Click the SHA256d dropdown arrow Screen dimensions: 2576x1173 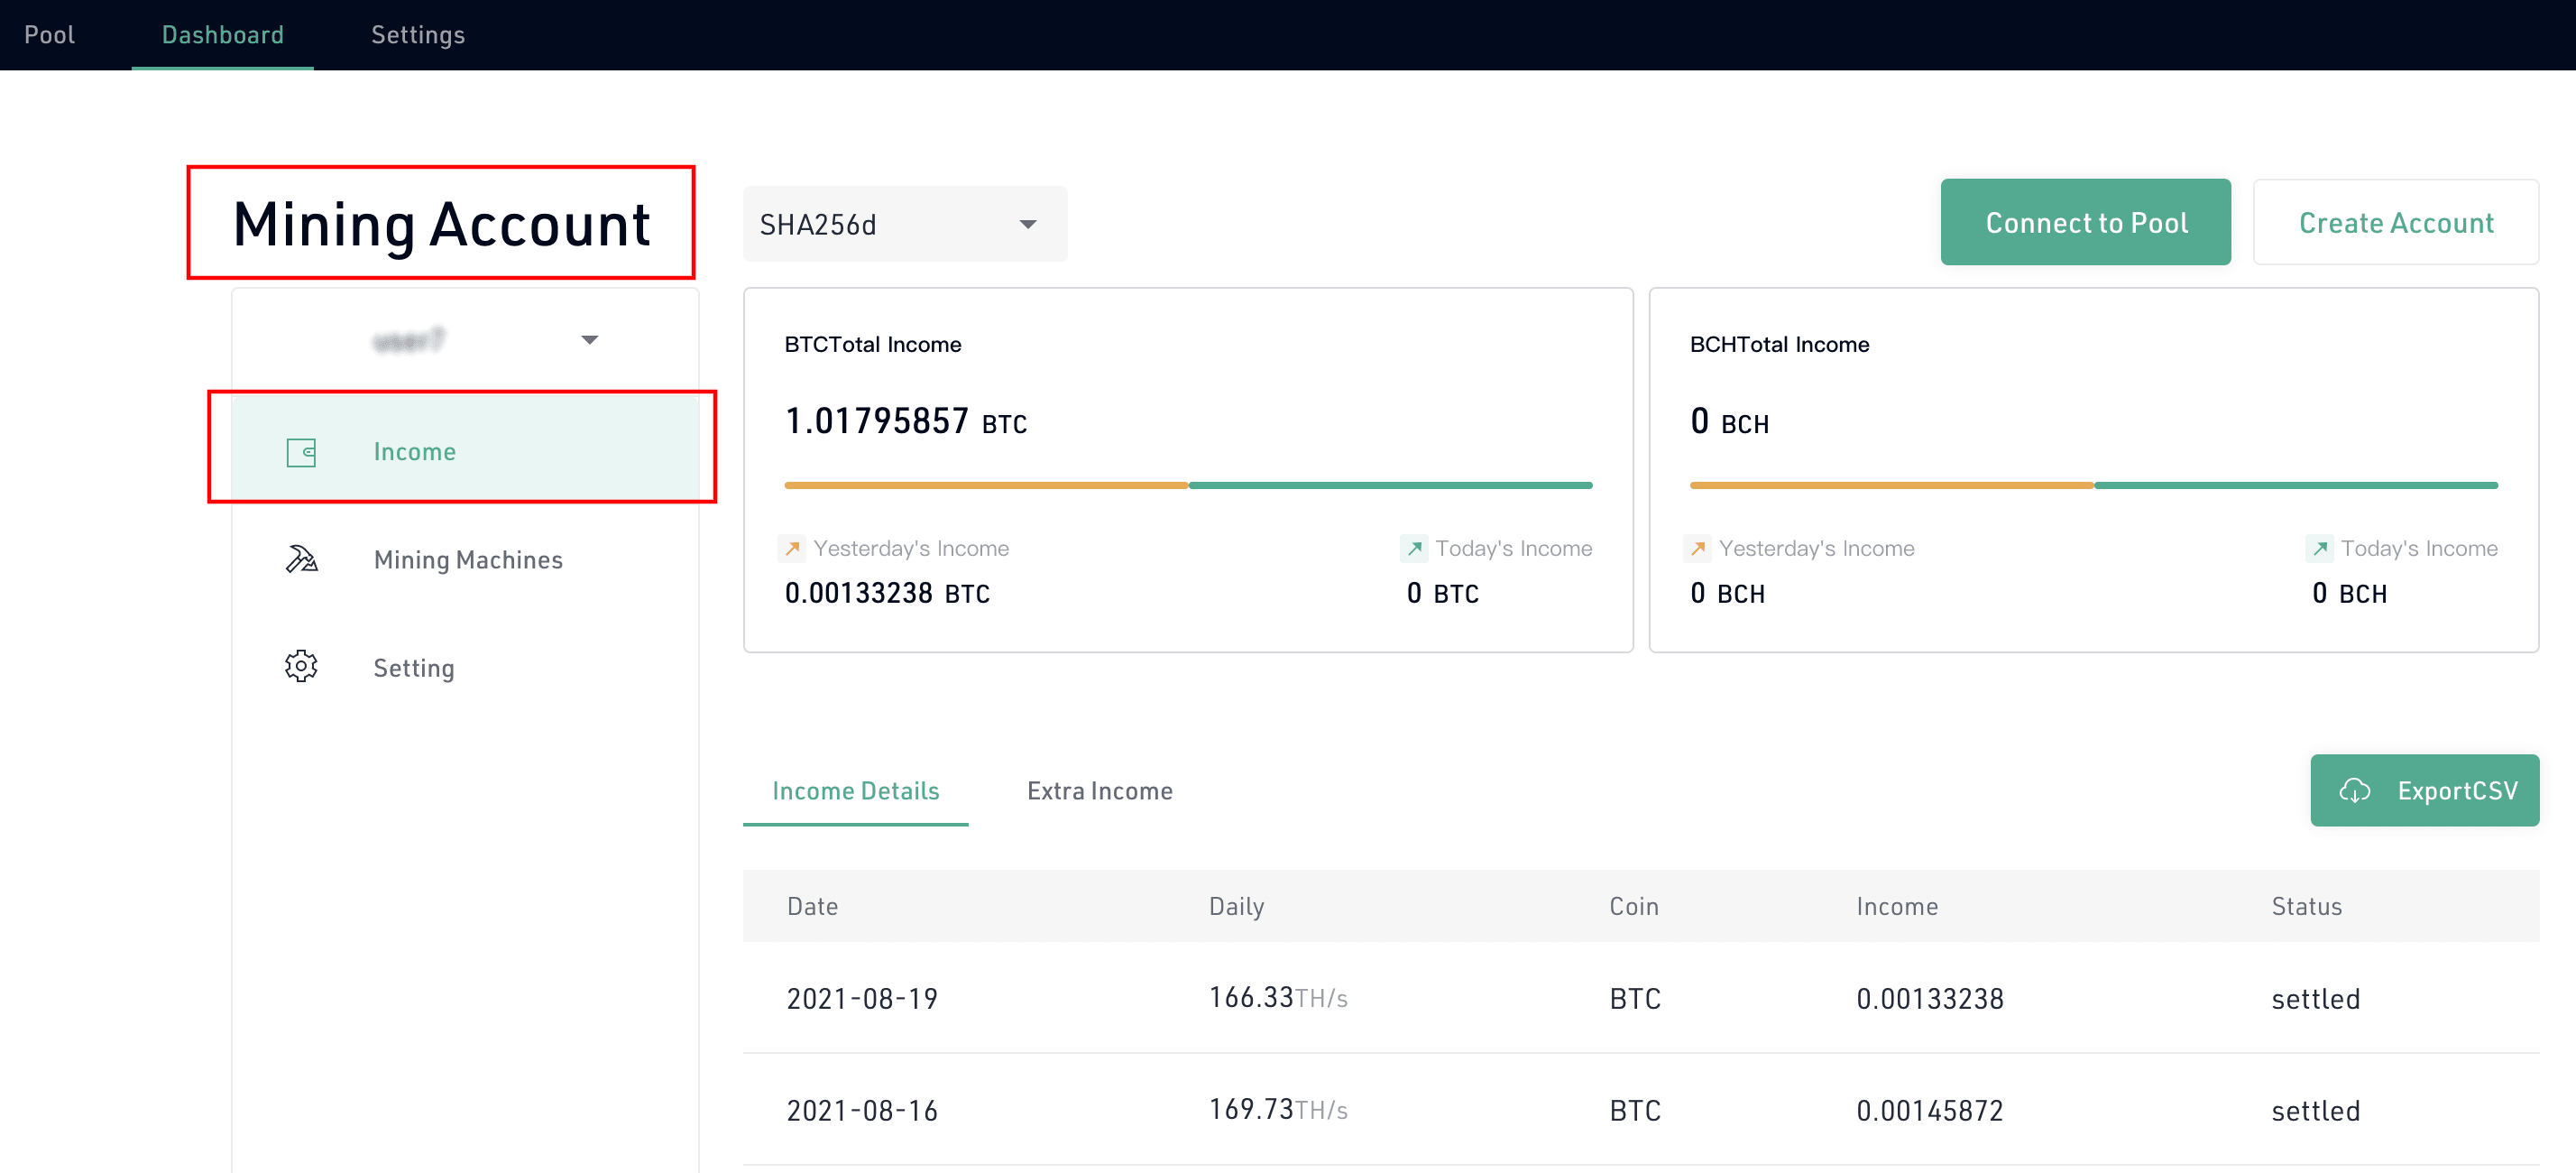tap(1028, 224)
